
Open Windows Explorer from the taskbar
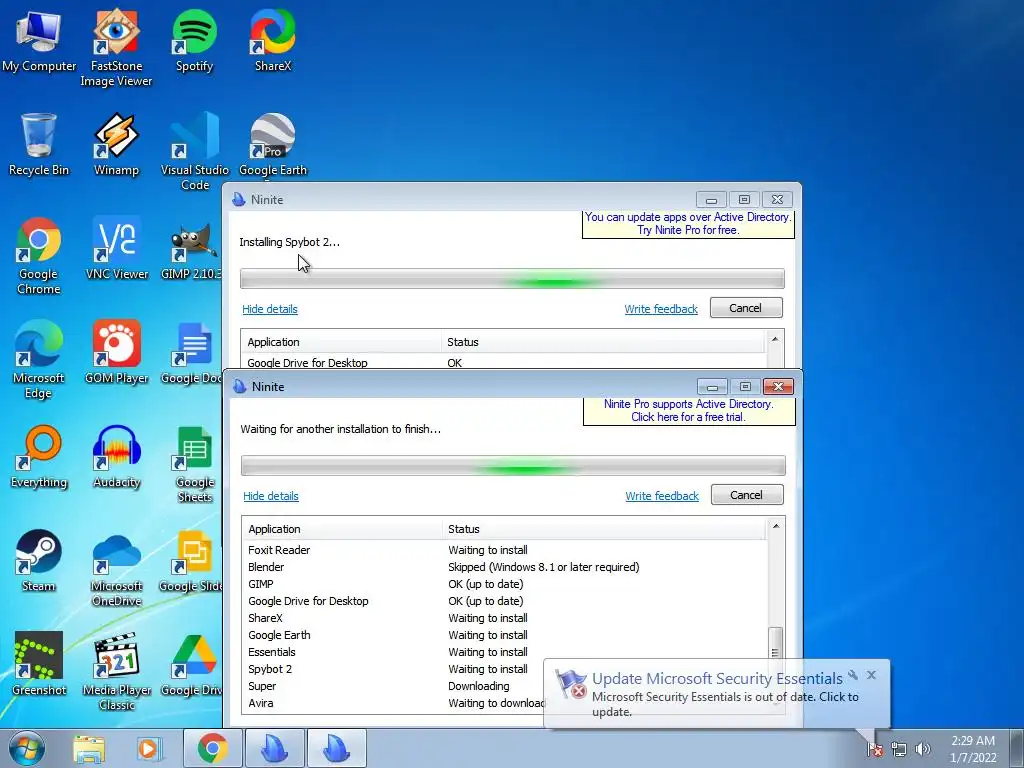[89, 748]
